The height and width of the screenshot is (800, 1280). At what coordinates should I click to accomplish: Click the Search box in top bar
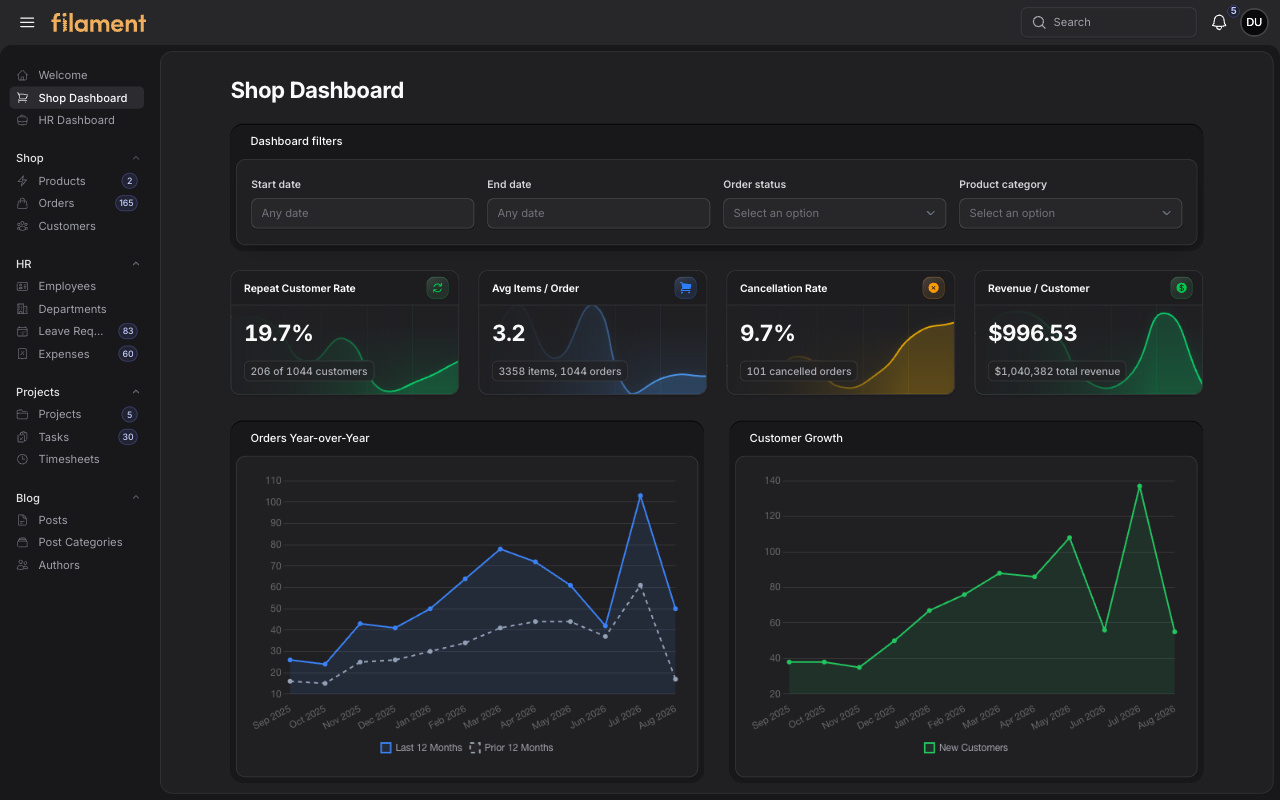click(1108, 22)
